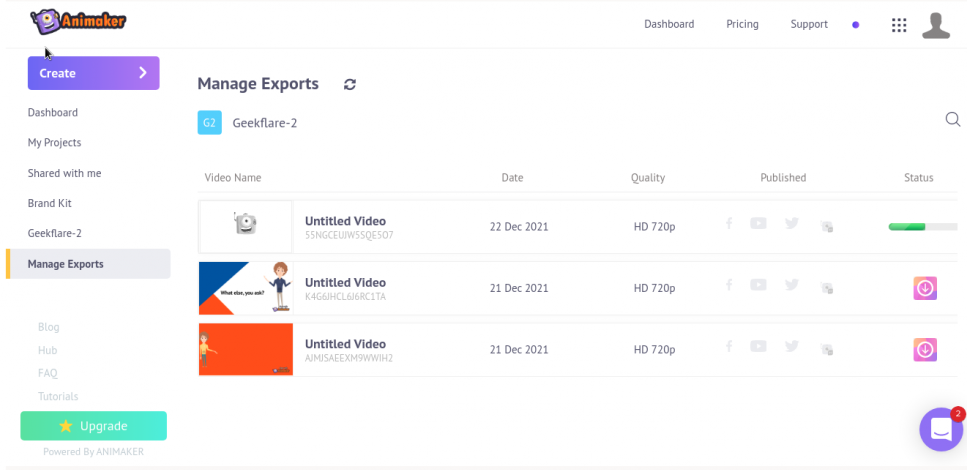Publish second video to YouTube

758,286
